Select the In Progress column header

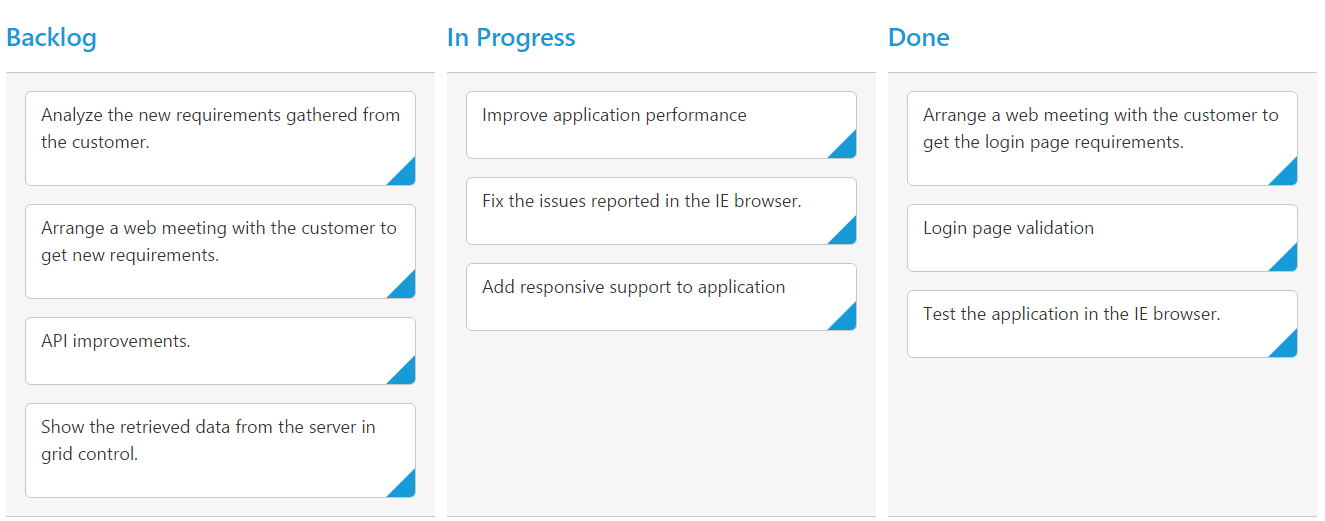[x=511, y=38]
